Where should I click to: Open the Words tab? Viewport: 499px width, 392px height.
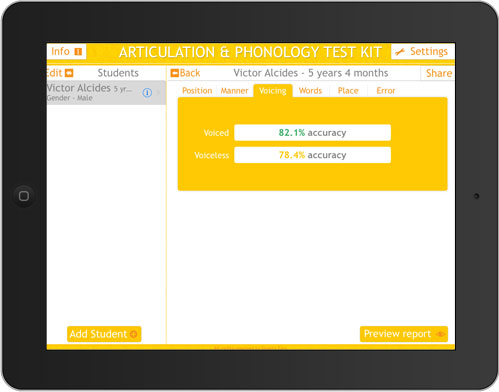click(x=310, y=91)
